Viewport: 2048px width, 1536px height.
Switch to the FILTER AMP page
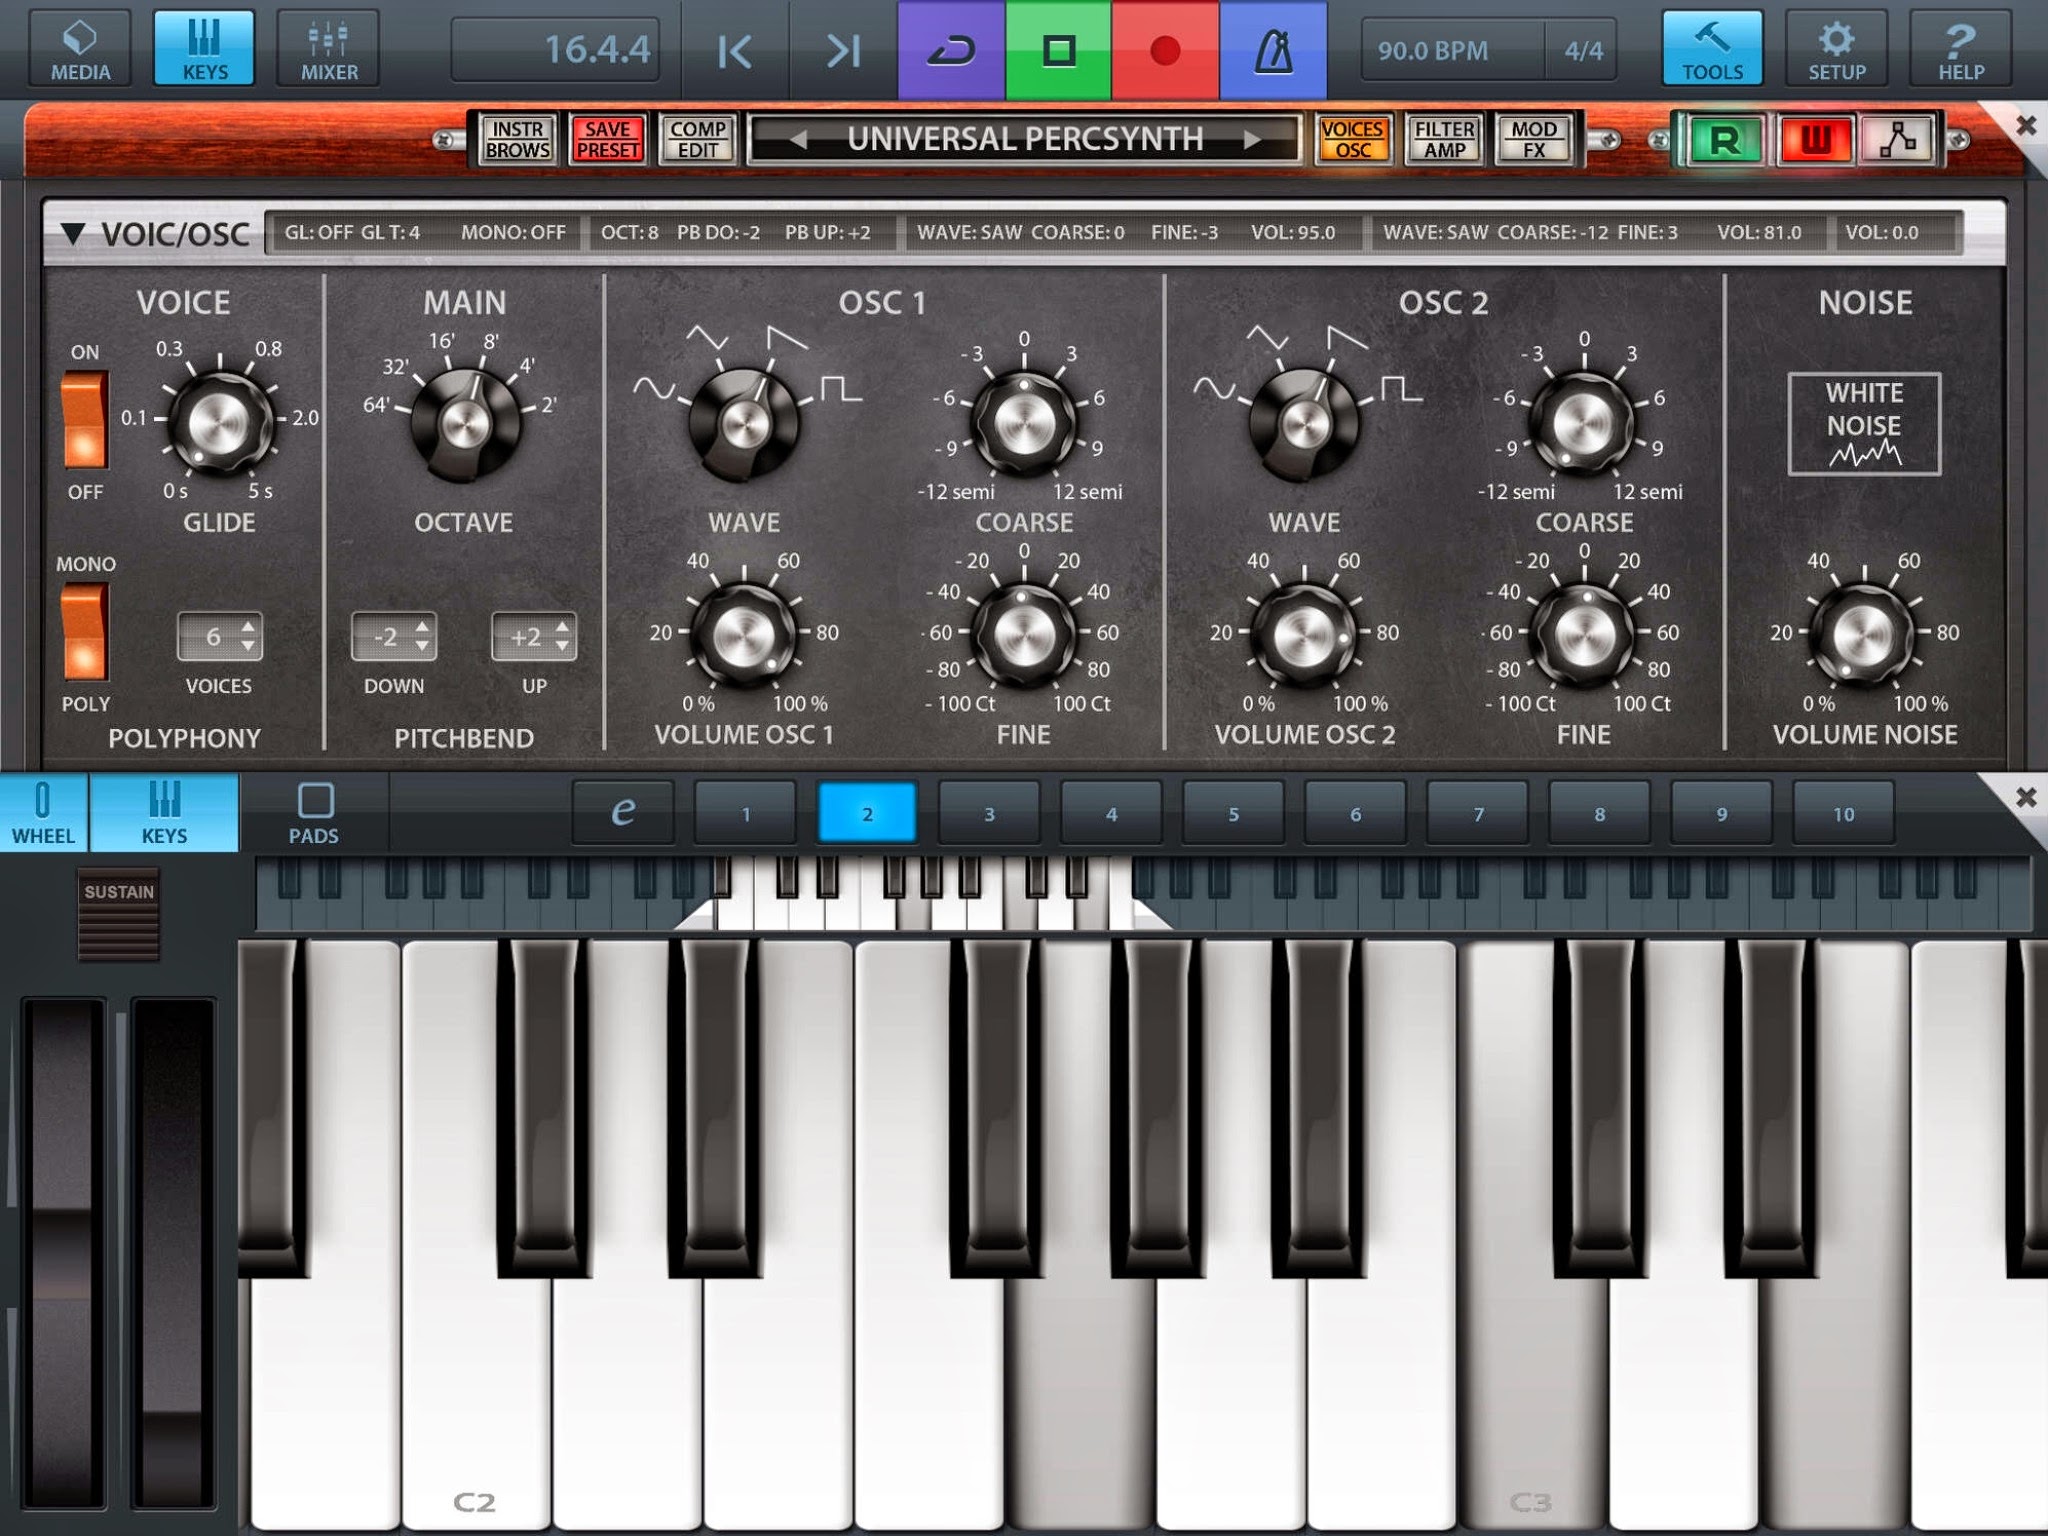click(1444, 140)
